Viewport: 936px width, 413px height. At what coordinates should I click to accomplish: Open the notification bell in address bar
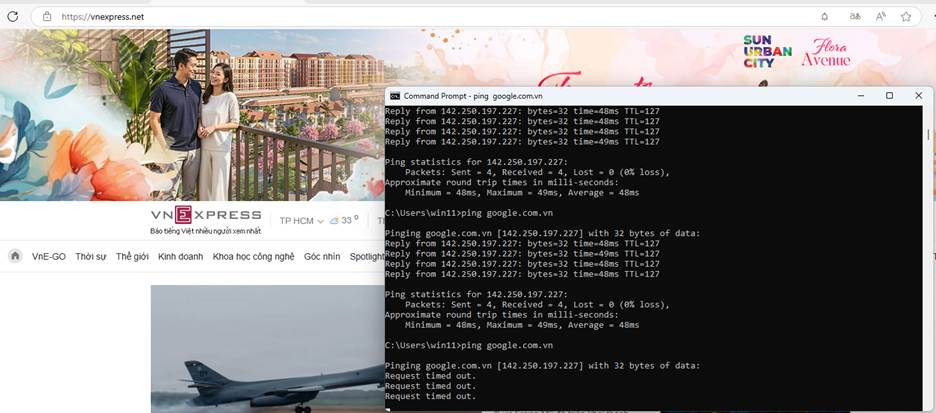824,17
